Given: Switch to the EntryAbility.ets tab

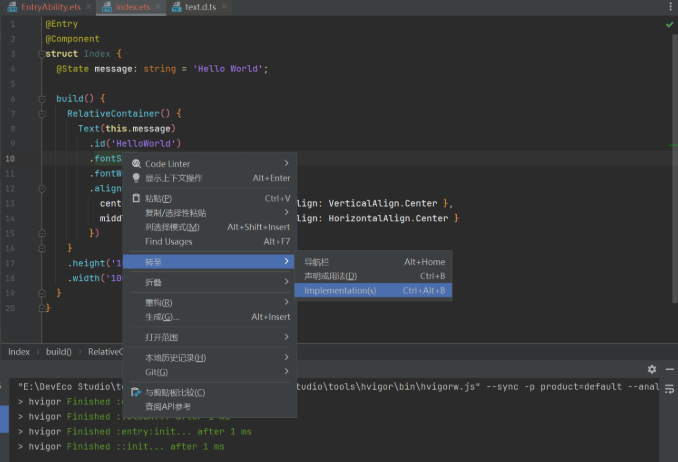Looking at the screenshot, I should (x=50, y=7).
